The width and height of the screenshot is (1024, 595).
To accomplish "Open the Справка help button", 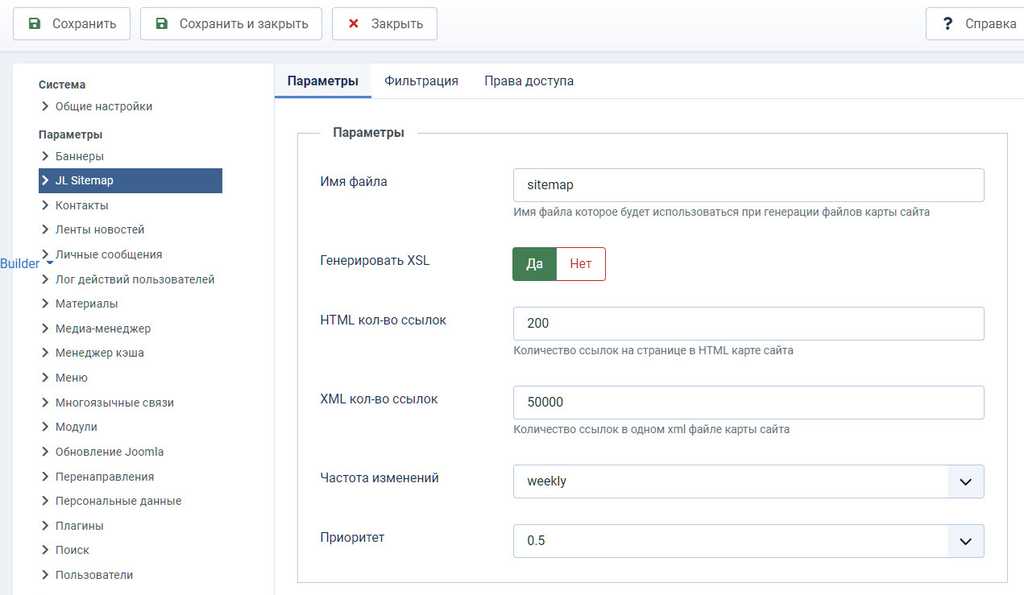I will coord(975,24).
